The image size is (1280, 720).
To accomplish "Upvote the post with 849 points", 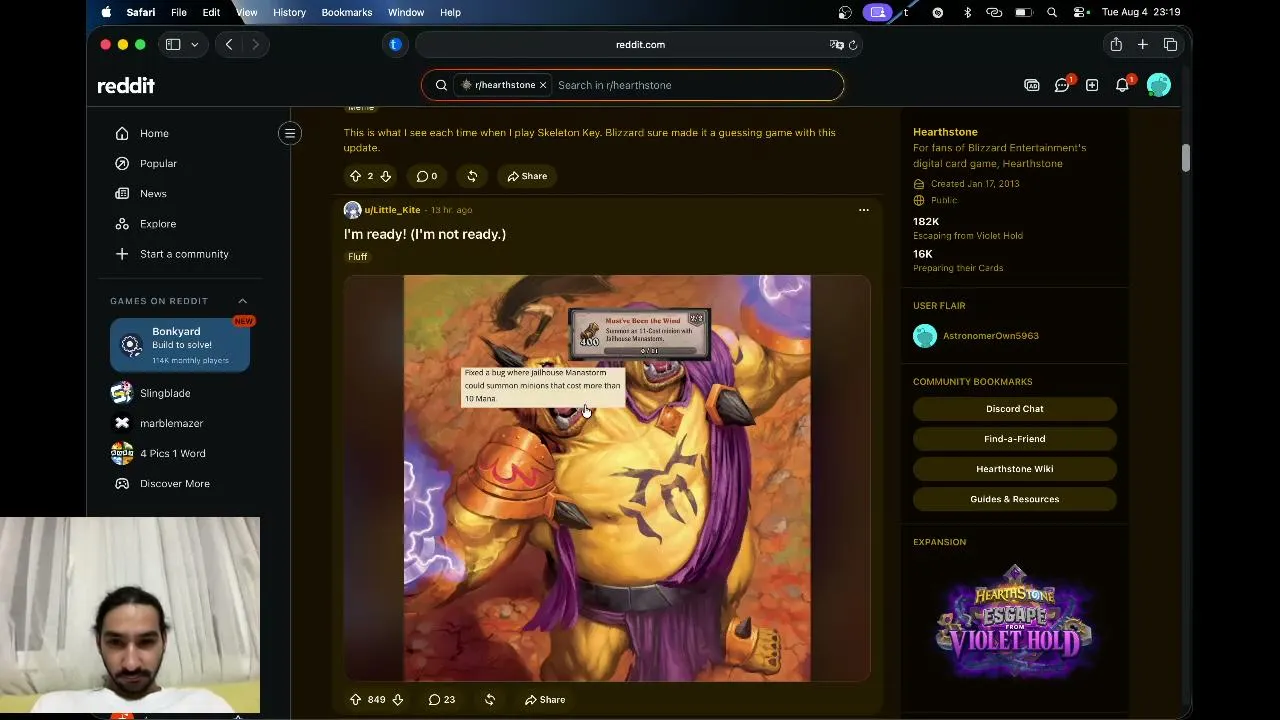I will click(x=355, y=700).
